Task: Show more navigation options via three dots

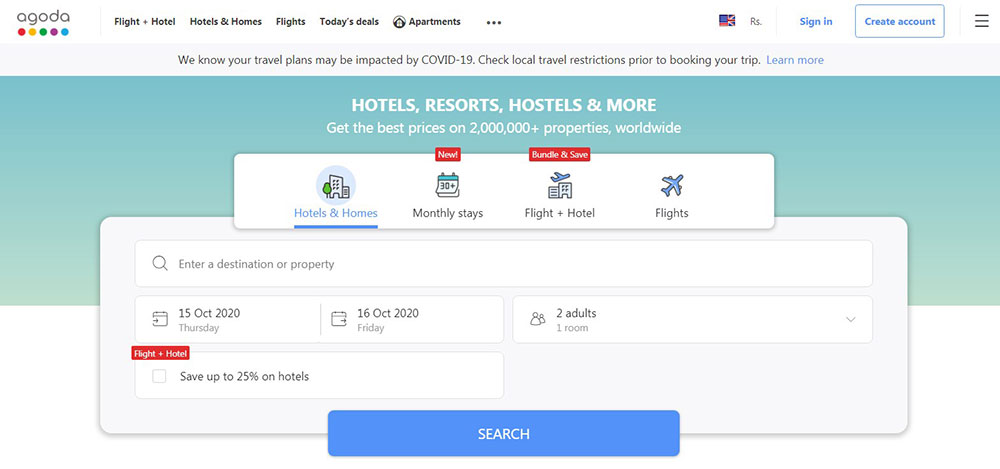Action: tap(494, 22)
